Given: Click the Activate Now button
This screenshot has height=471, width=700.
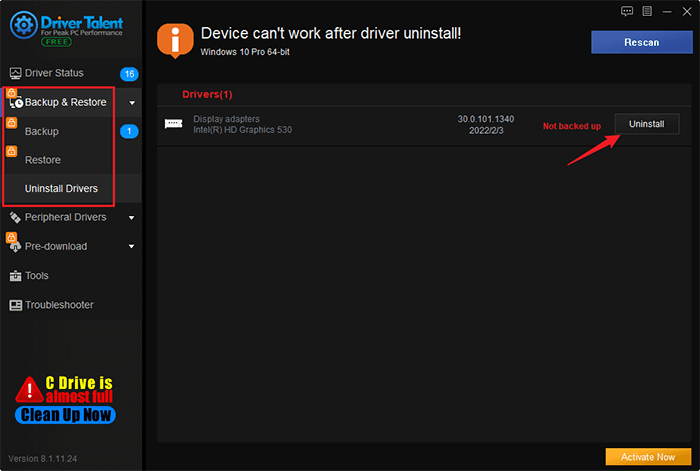Looking at the screenshot, I should pos(648,457).
